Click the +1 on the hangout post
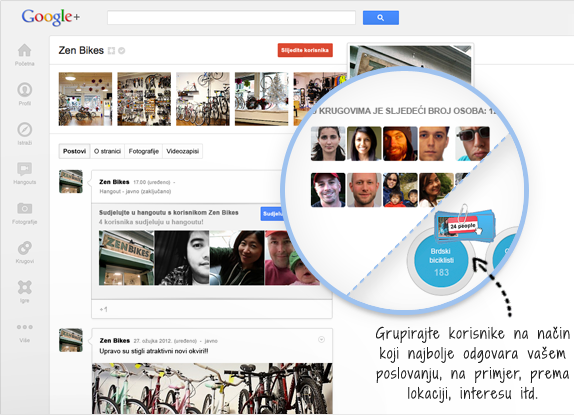The width and height of the screenshot is (575, 415). pos(103,309)
